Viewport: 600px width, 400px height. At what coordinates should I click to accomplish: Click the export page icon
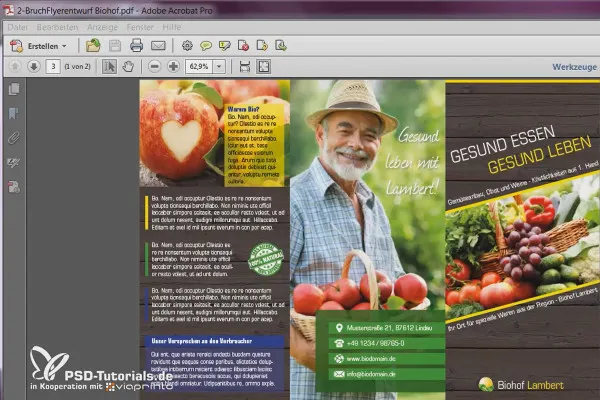(x=262, y=46)
